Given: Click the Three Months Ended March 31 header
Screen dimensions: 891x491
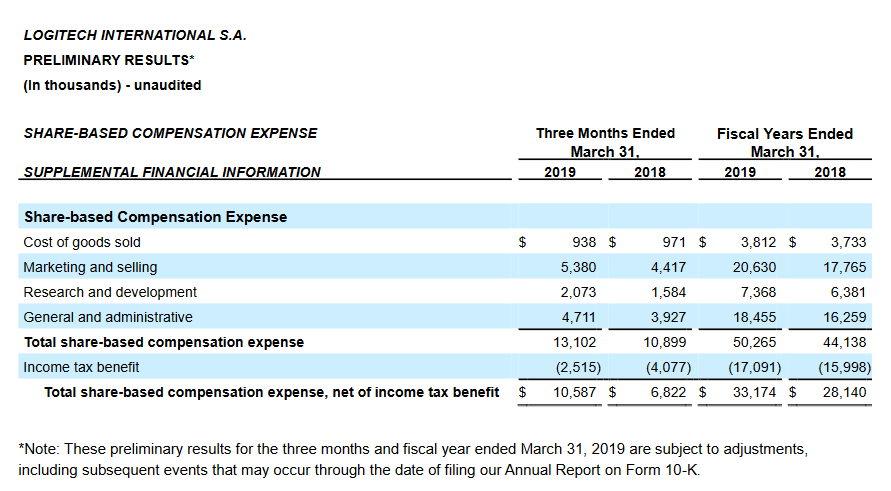Looking at the screenshot, I should click(605, 142).
